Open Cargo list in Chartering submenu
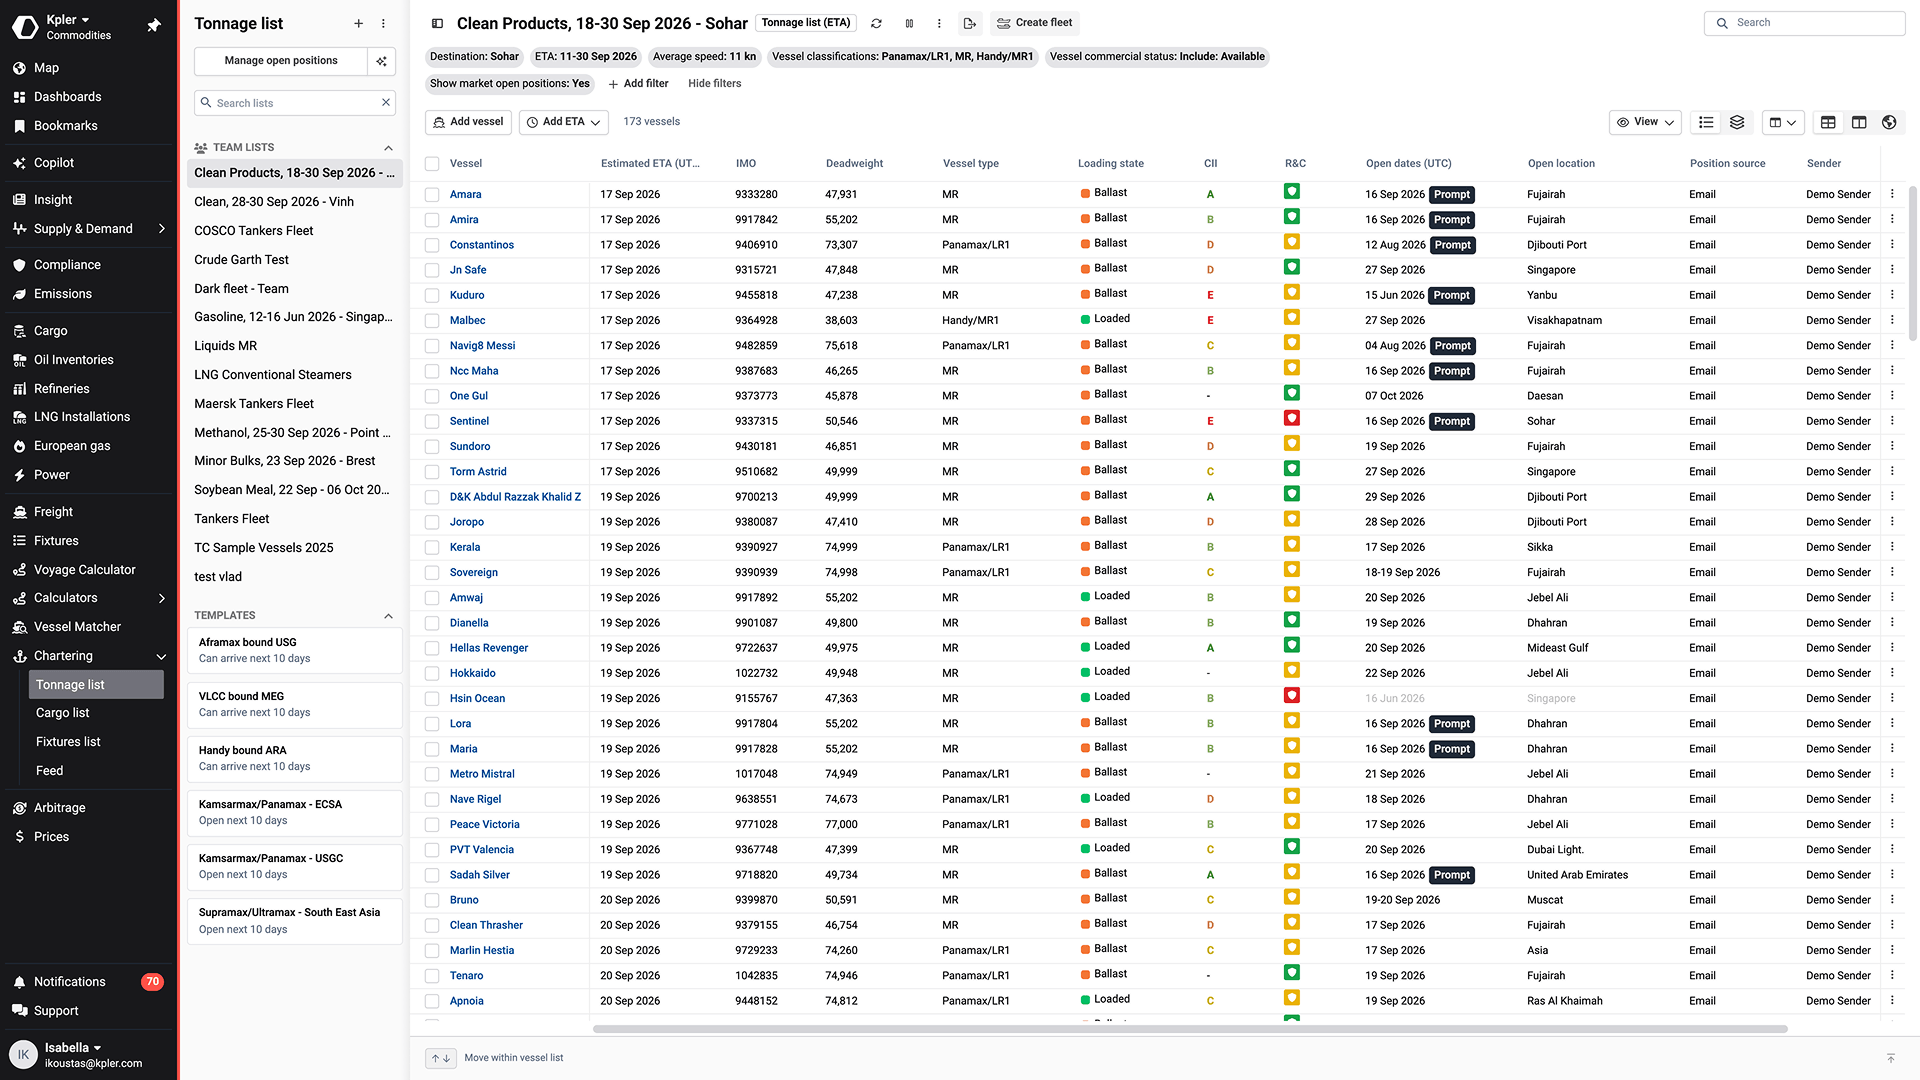The width and height of the screenshot is (1920, 1080). [63, 713]
